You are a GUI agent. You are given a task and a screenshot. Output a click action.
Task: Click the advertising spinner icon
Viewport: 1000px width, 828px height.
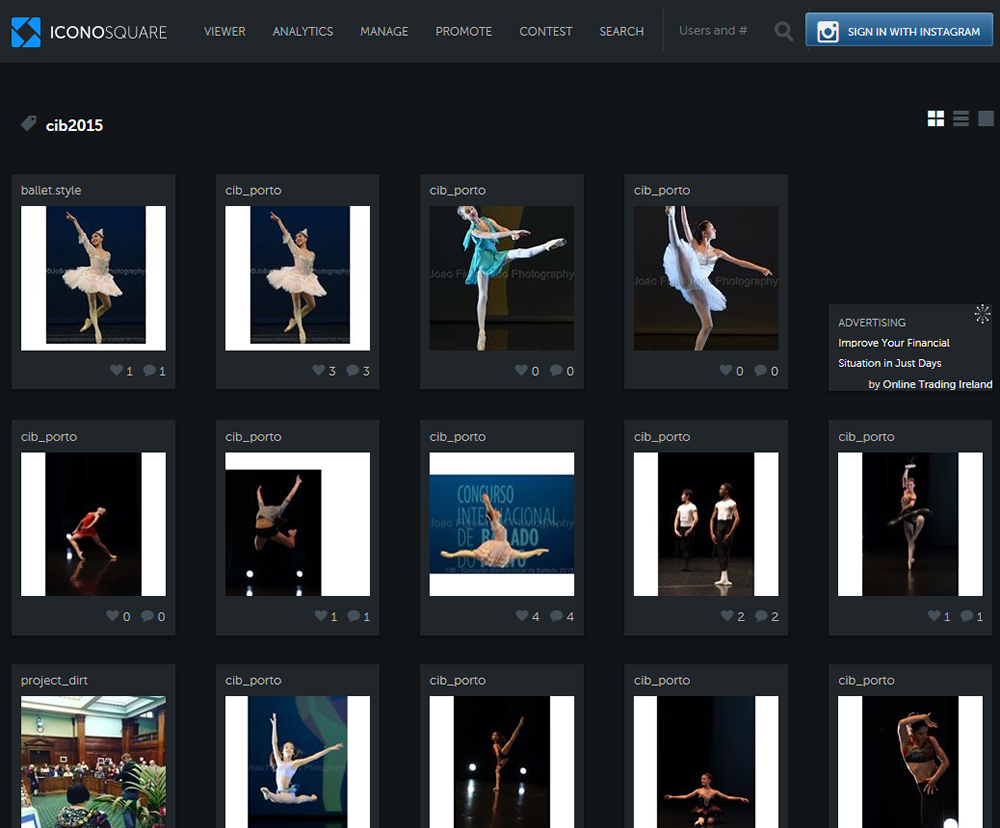(x=982, y=314)
